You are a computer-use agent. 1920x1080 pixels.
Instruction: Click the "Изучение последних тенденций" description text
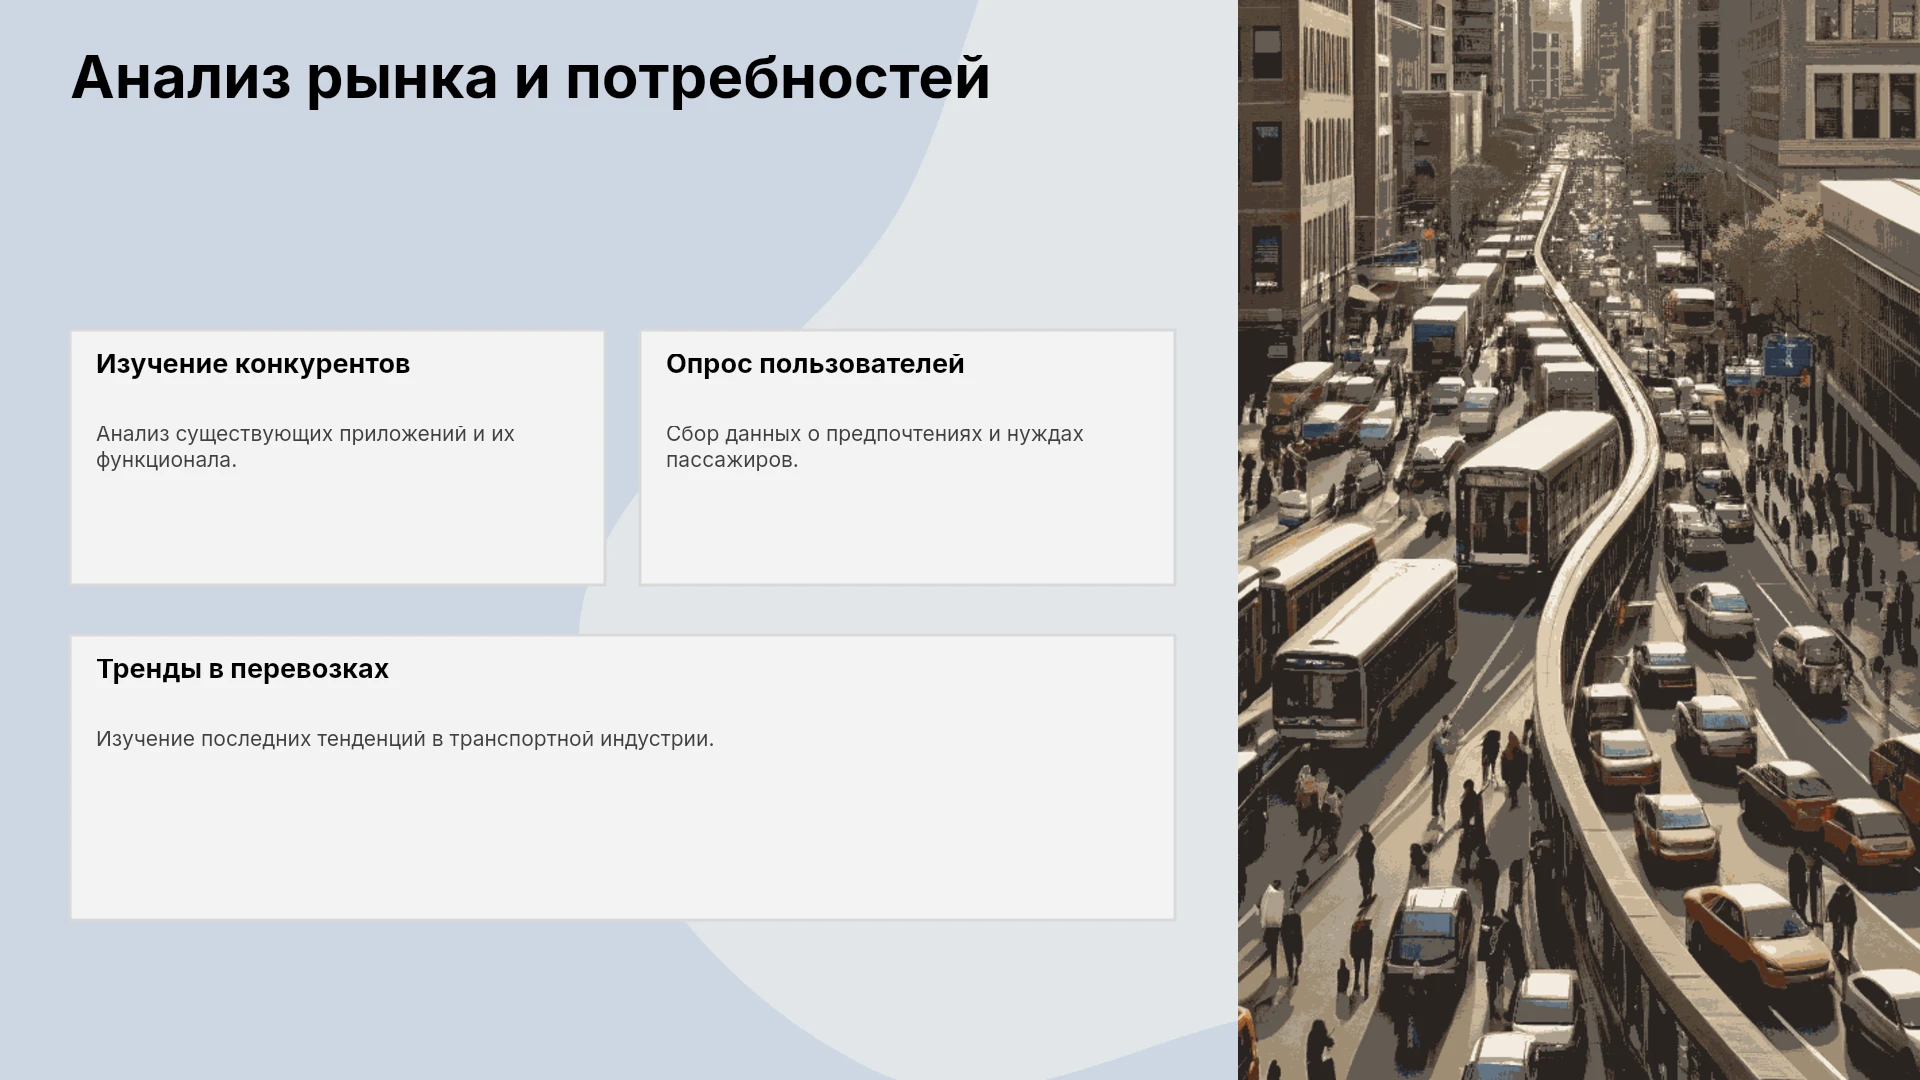(405, 739)
